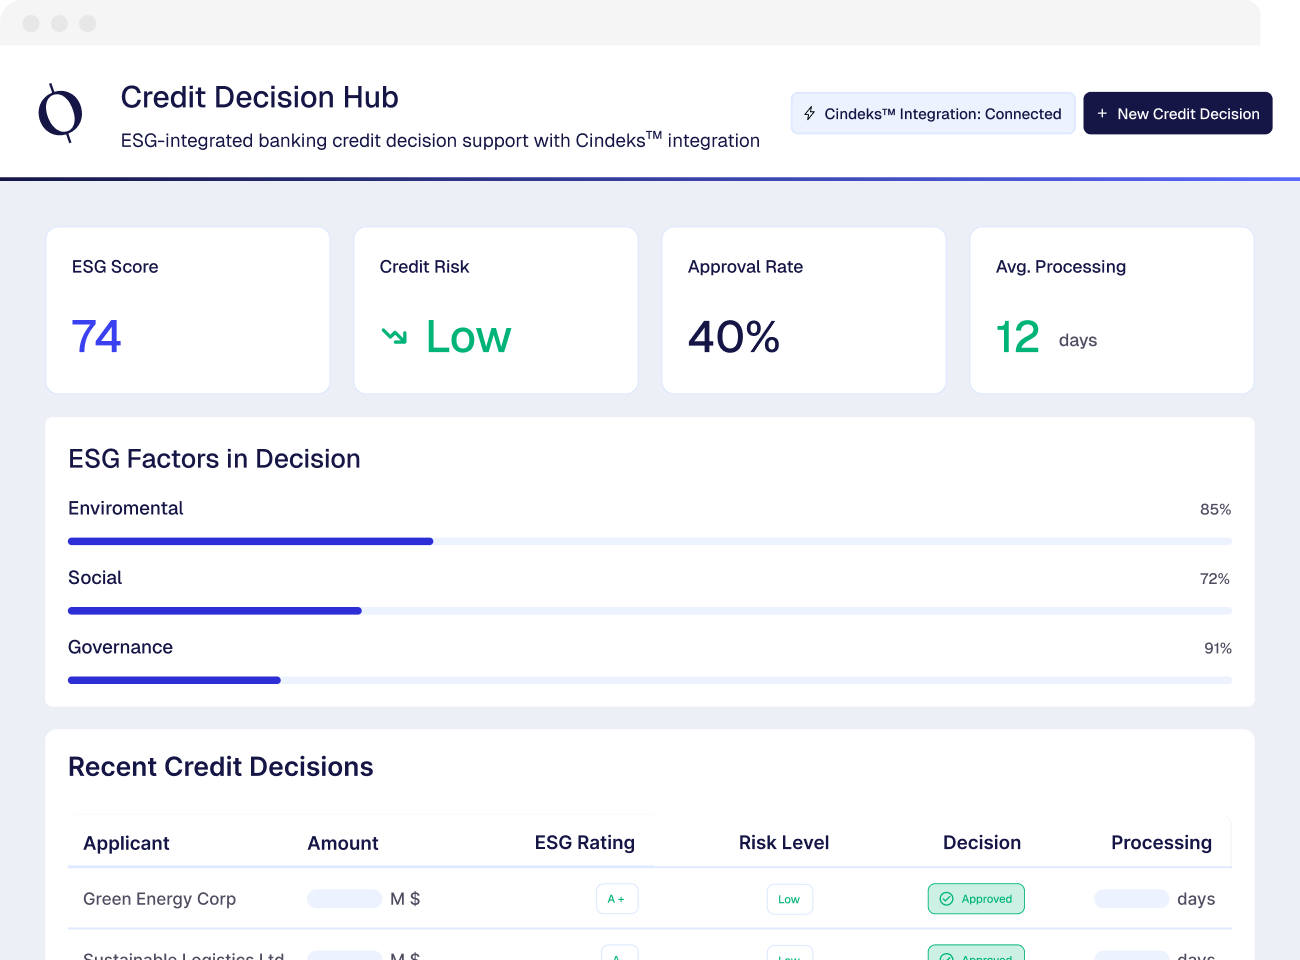This screenshot has height=960, width=1300.
Task: Click the ESG Rating column header
Action: (x=584, y=842)
